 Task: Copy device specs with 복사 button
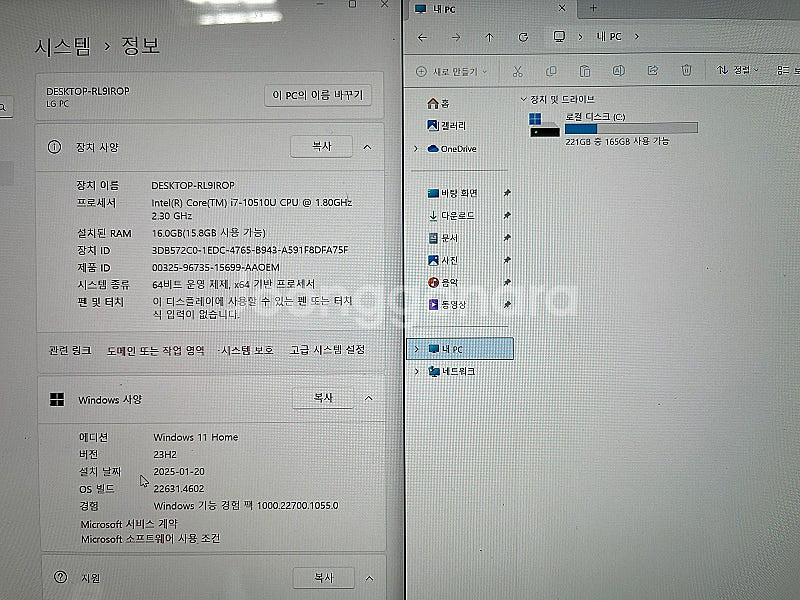pos(321,146)
